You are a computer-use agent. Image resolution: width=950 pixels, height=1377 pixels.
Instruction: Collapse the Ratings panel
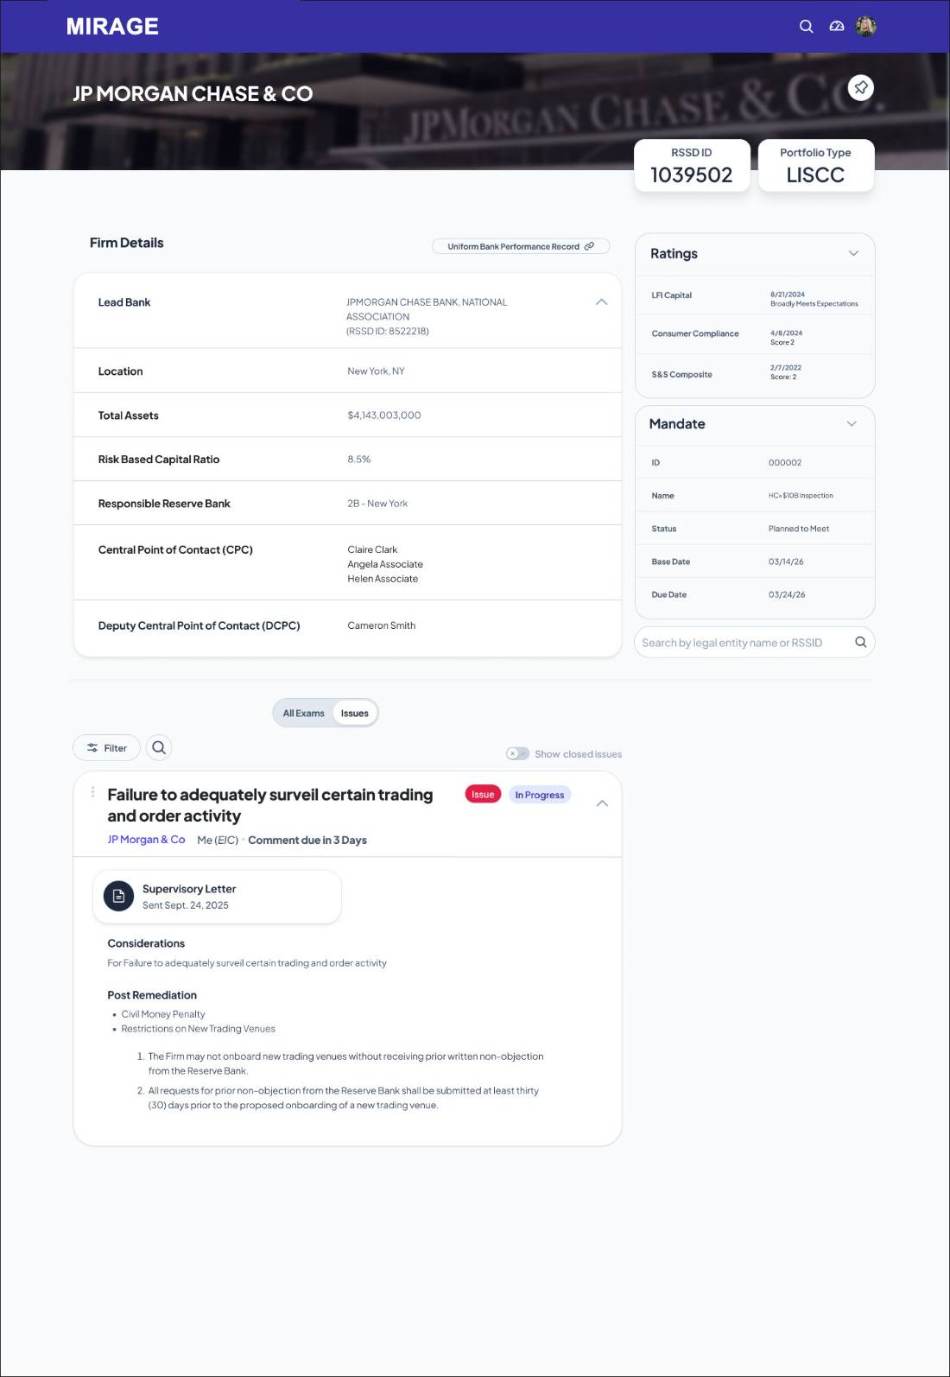[853, 254]
